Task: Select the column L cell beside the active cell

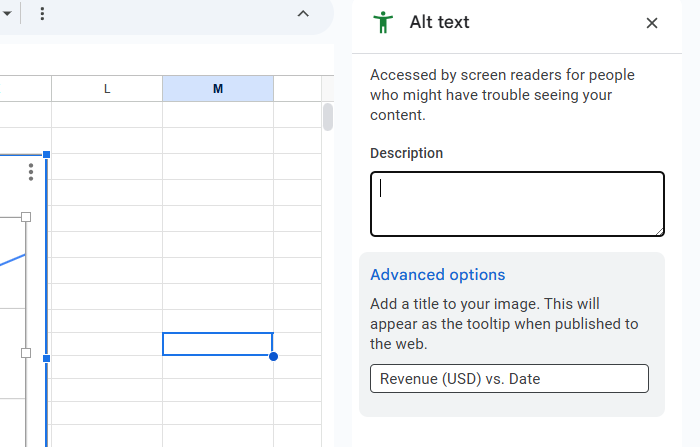Action: pyautogui.click(x=107, y=344)
